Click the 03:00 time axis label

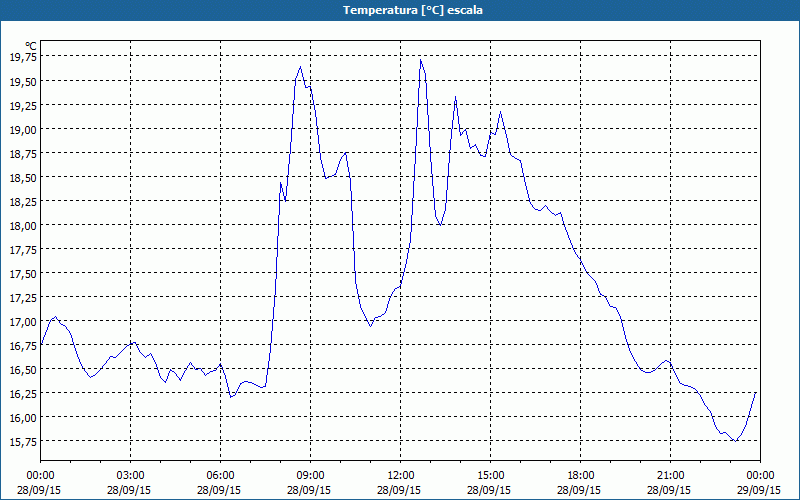131,475
